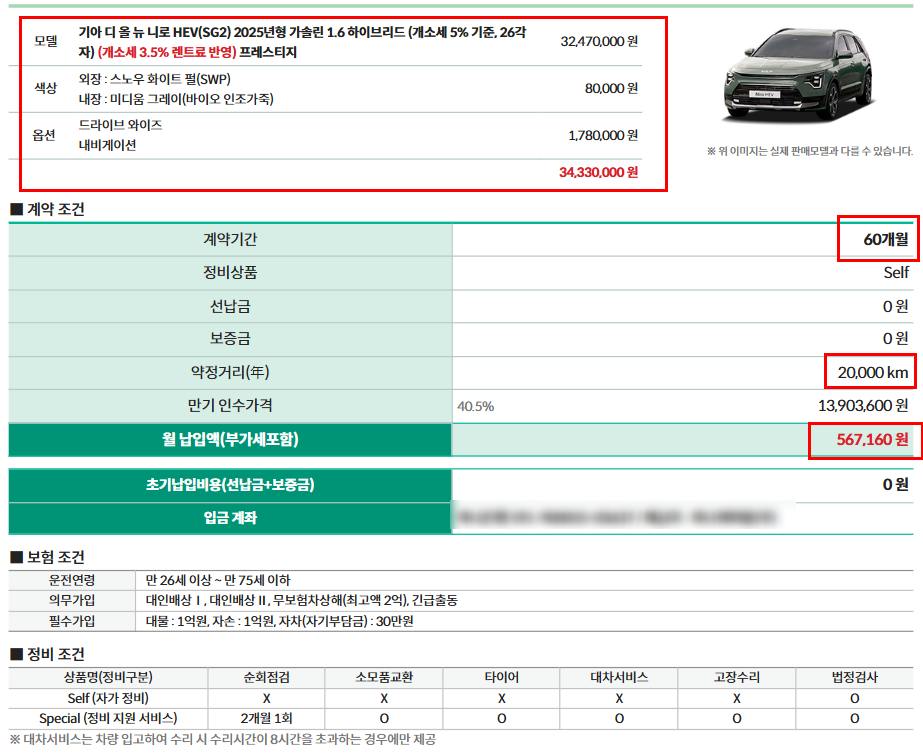
Task: Click the Self (자가 정비) row
Action: 461,699
